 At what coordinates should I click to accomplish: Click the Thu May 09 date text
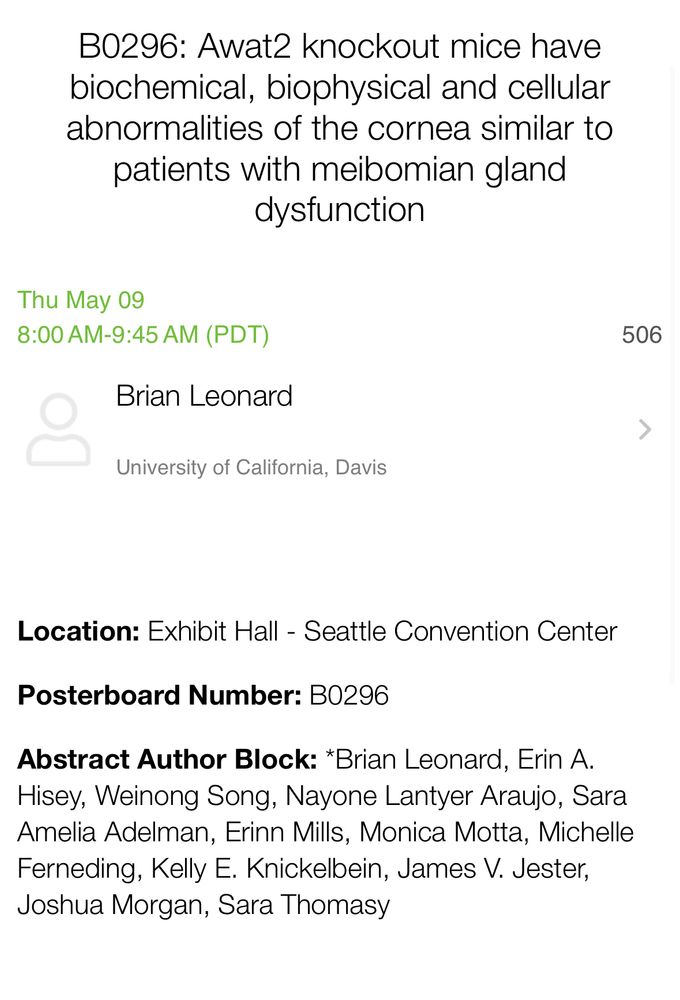(x=81, y=300)
